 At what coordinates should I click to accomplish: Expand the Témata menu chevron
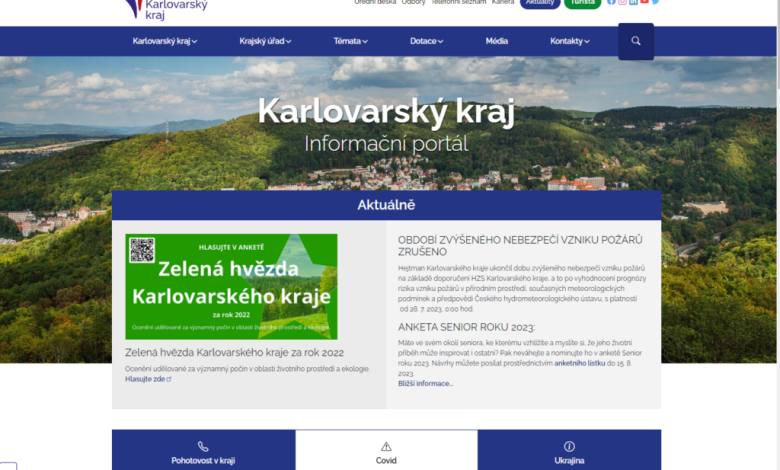pyautogui.click(x=365, y=41)
